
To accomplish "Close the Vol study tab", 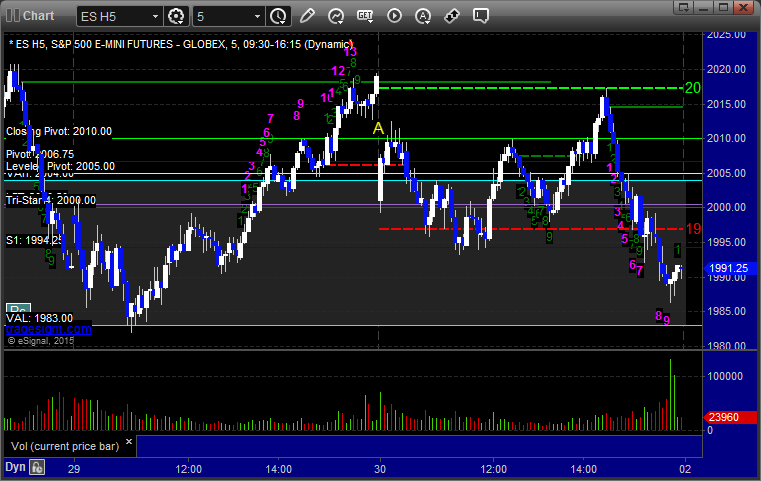I will pyautogui.click(x=129, y=442).
